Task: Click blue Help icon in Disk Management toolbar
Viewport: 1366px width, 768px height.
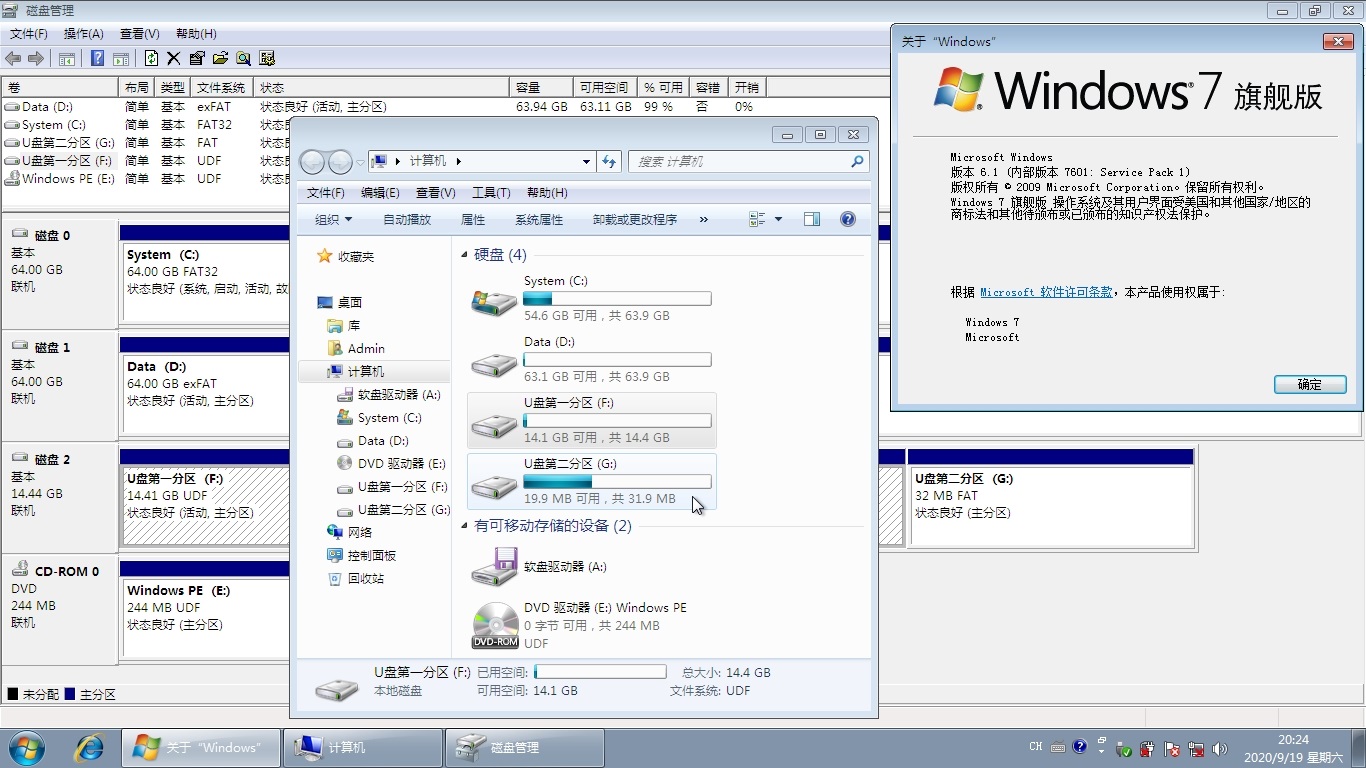Action: tap(97, 59)
